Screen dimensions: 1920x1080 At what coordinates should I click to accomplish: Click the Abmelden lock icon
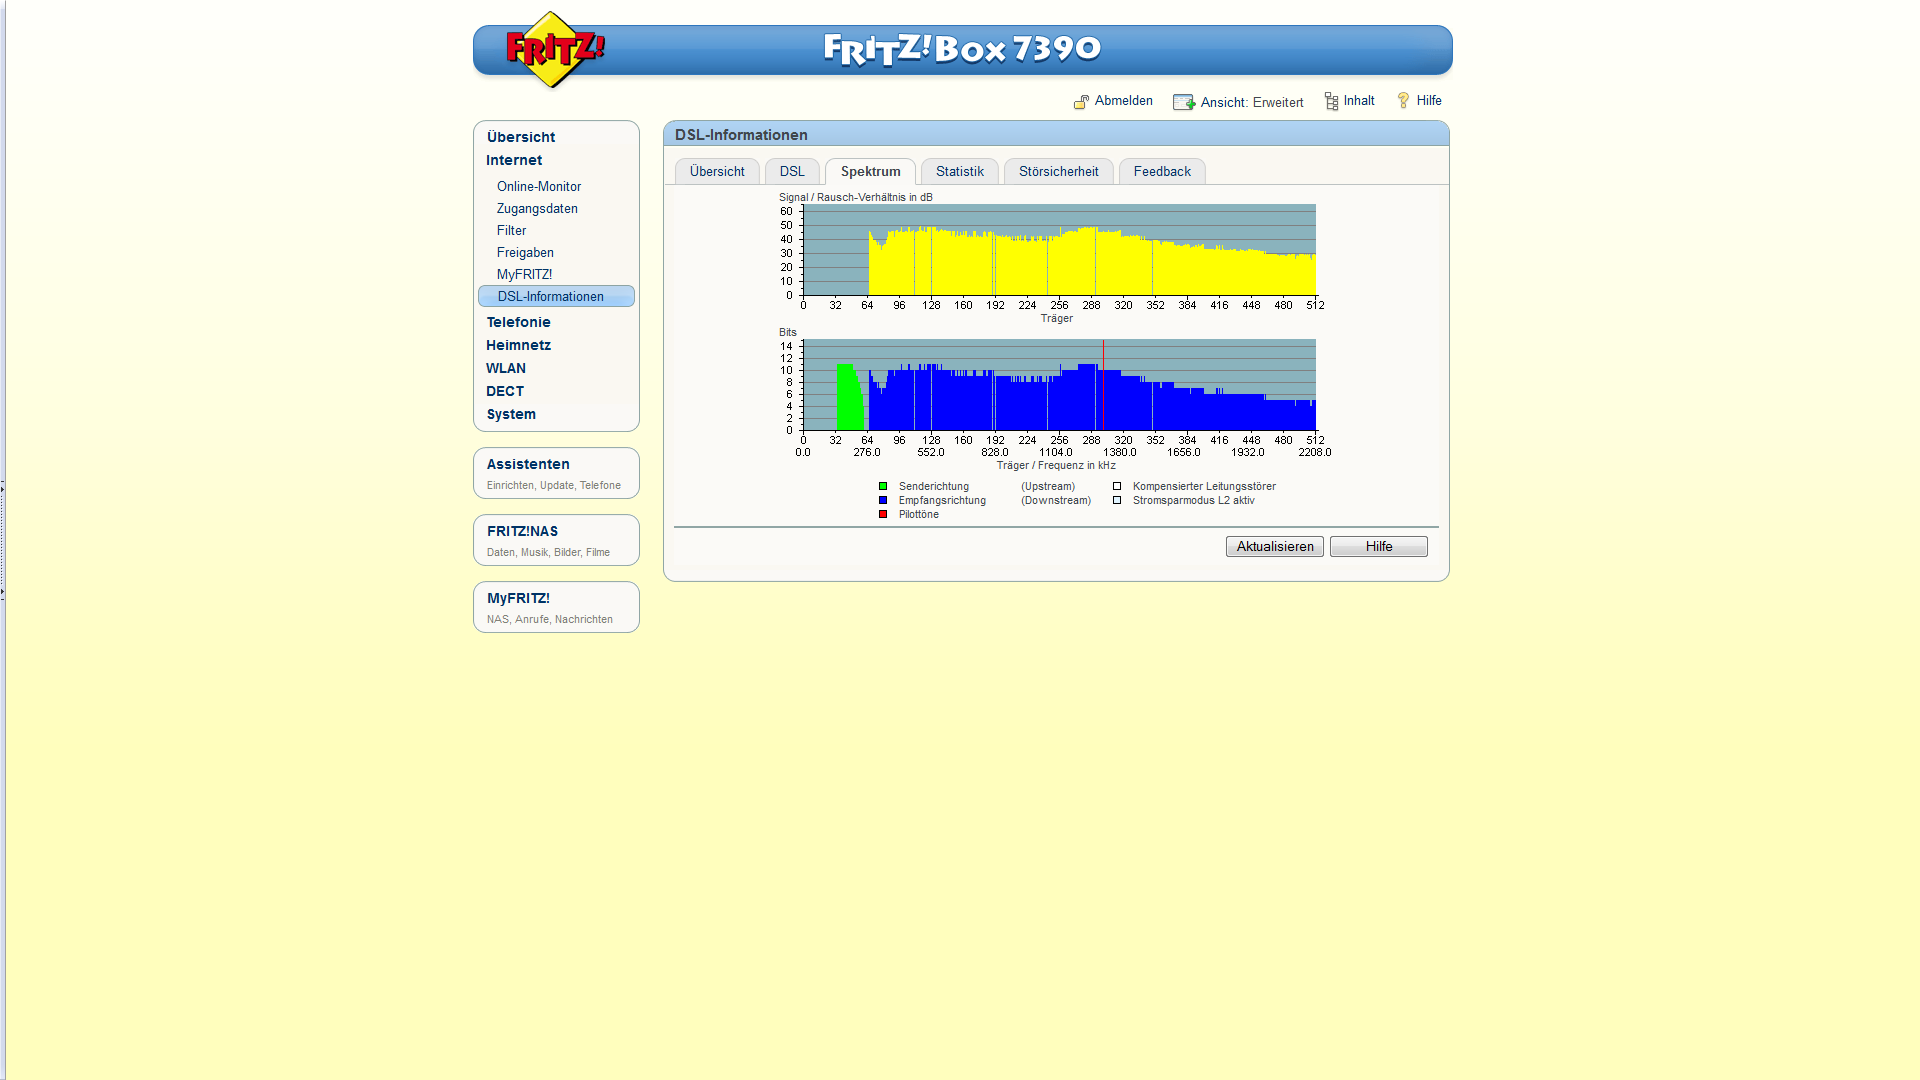tap(1081, 102)
